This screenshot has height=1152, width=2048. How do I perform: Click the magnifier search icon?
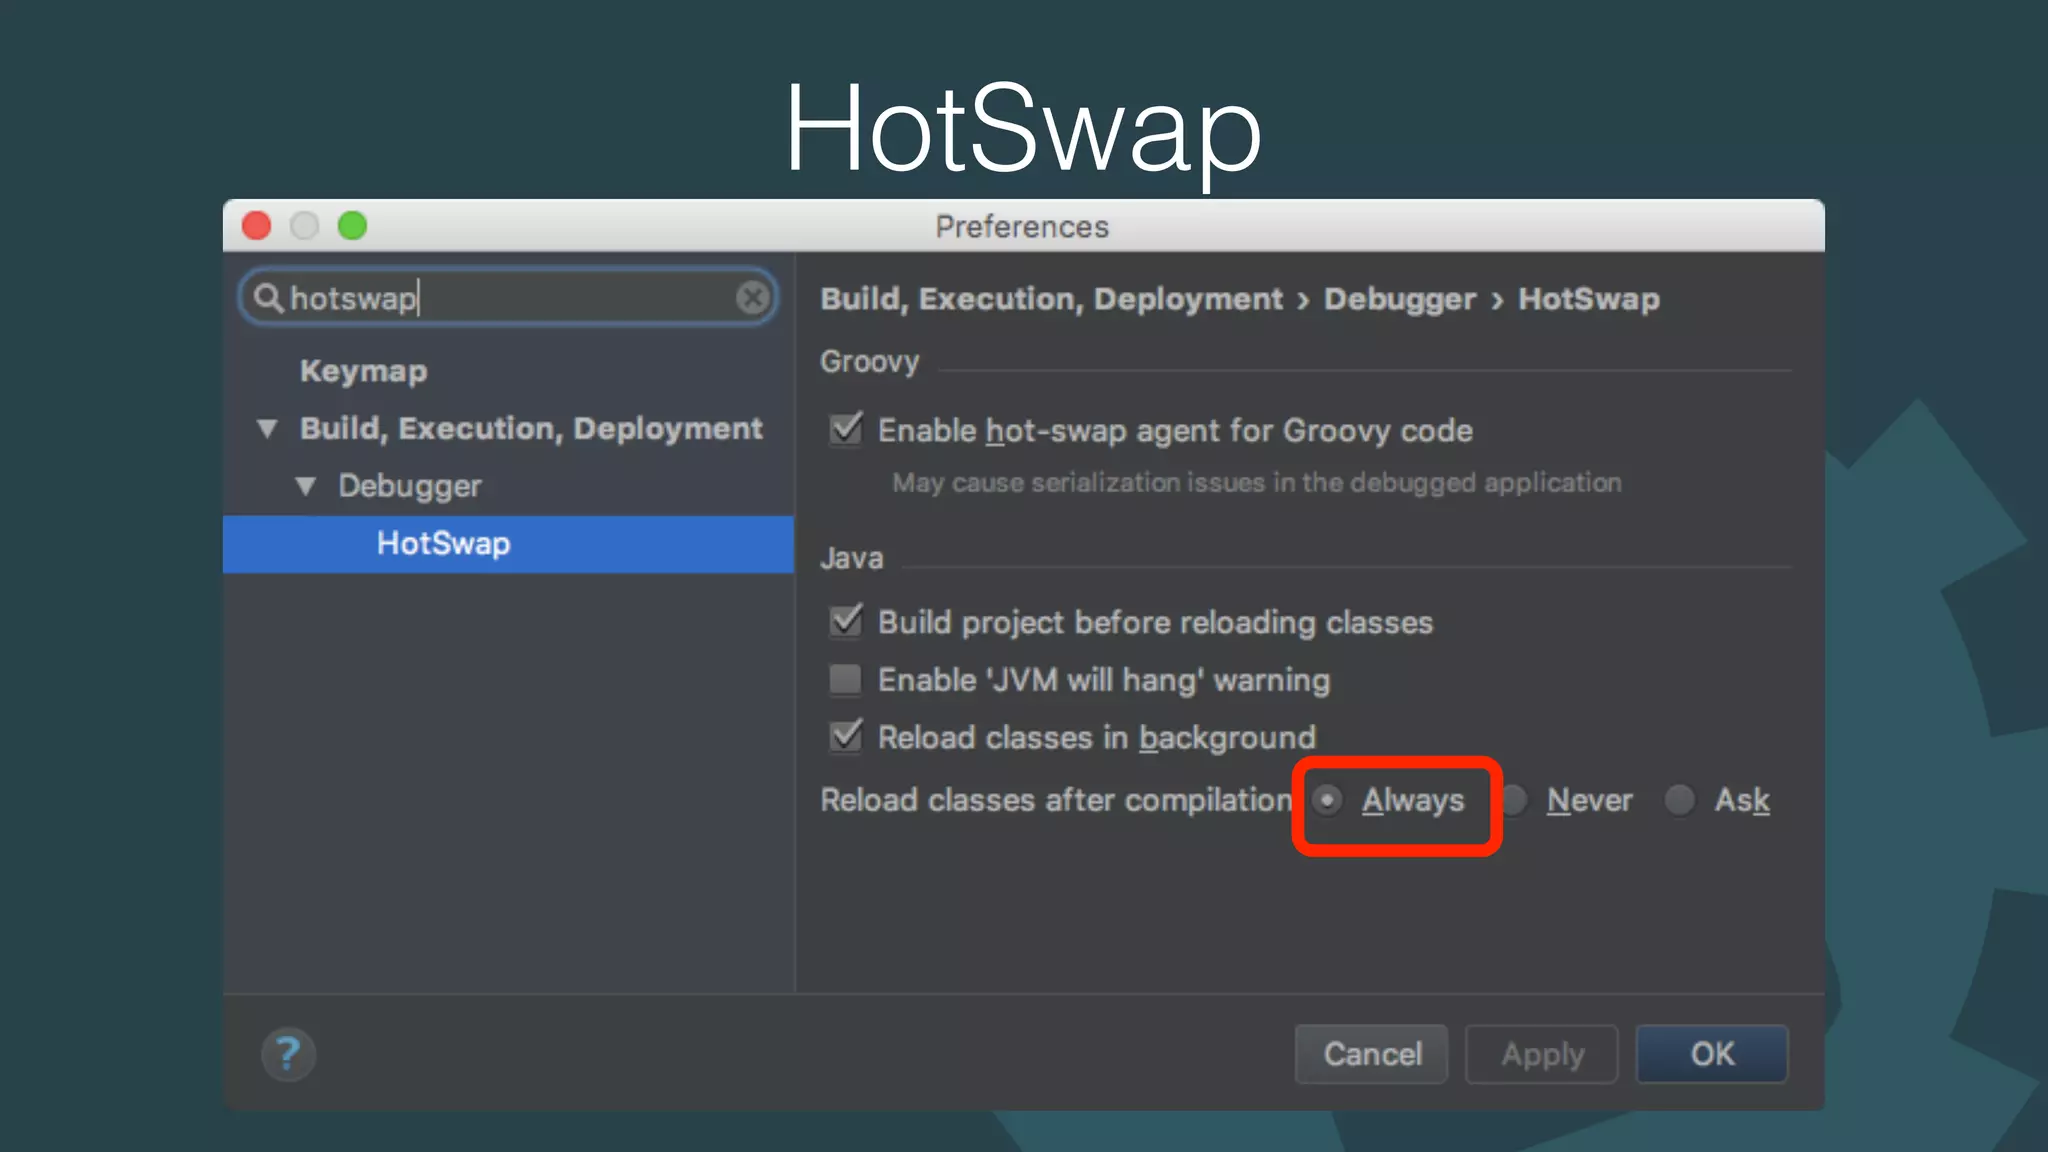click(x=267, y=297)
